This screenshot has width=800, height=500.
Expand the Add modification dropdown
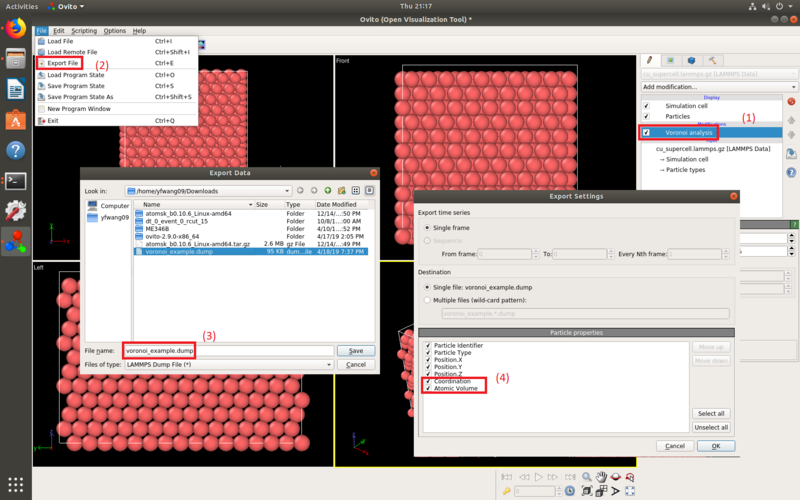[719, 87]
